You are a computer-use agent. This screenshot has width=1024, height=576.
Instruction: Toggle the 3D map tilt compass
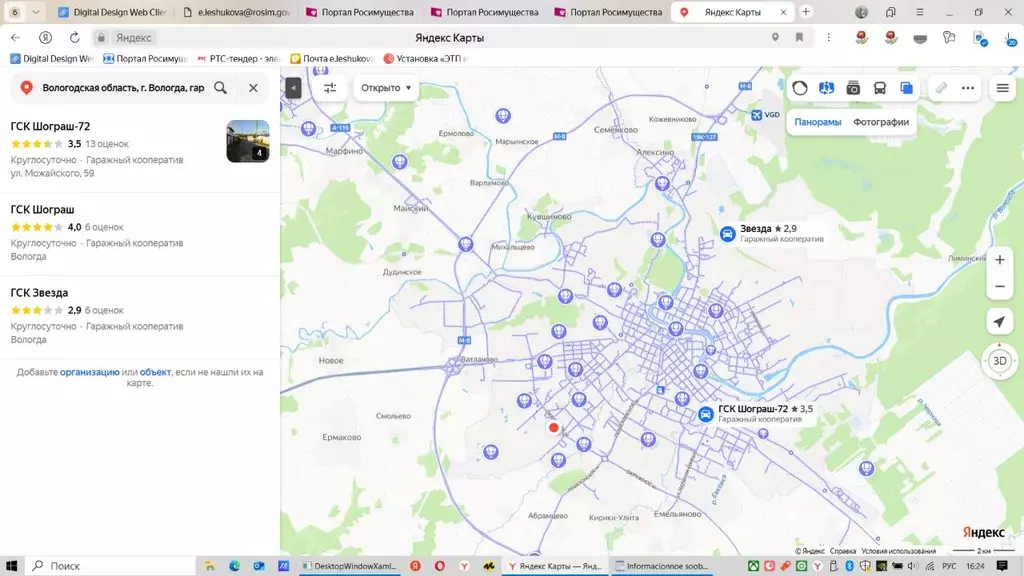tap(1000, 360)
